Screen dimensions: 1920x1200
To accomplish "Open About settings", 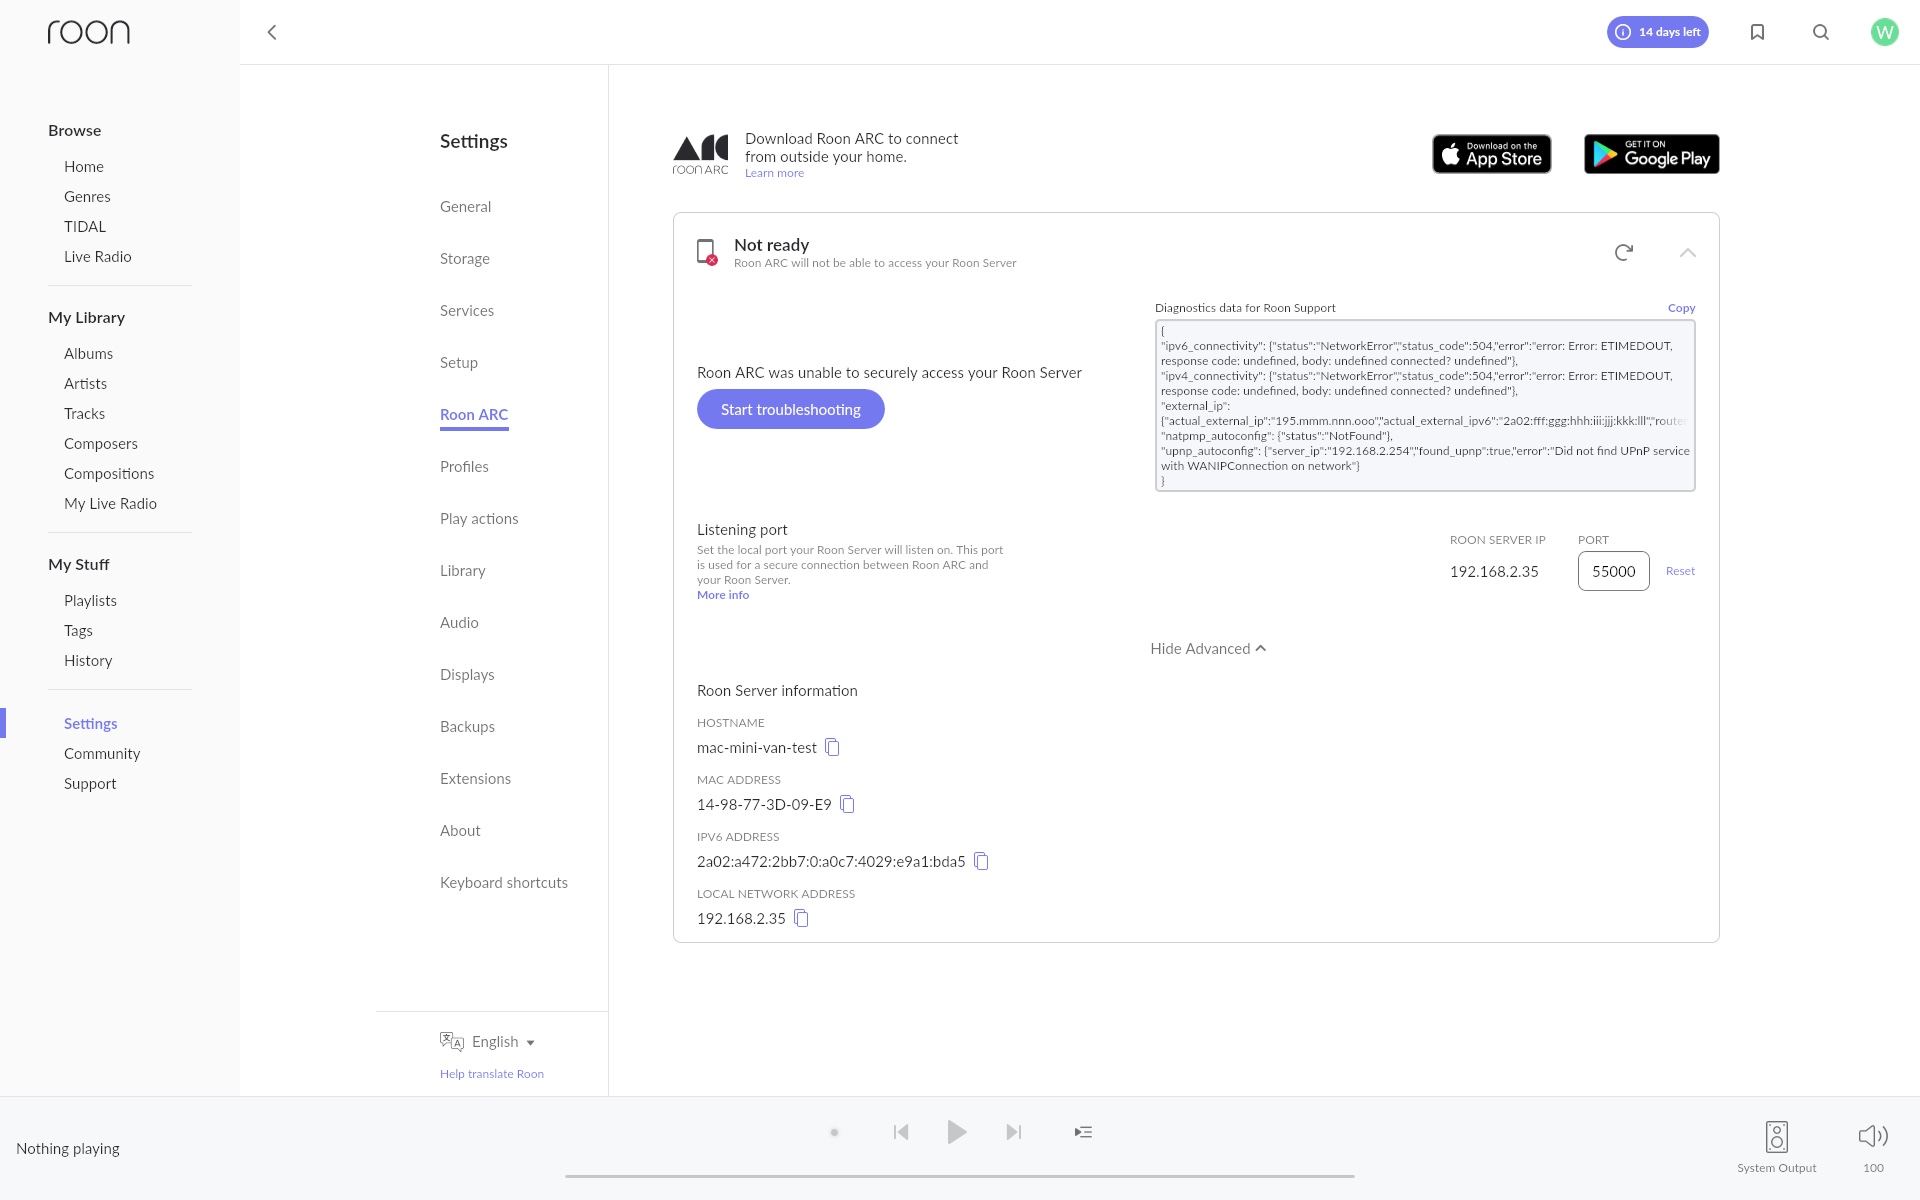I will pyautogui.click(x=460, y=831).
